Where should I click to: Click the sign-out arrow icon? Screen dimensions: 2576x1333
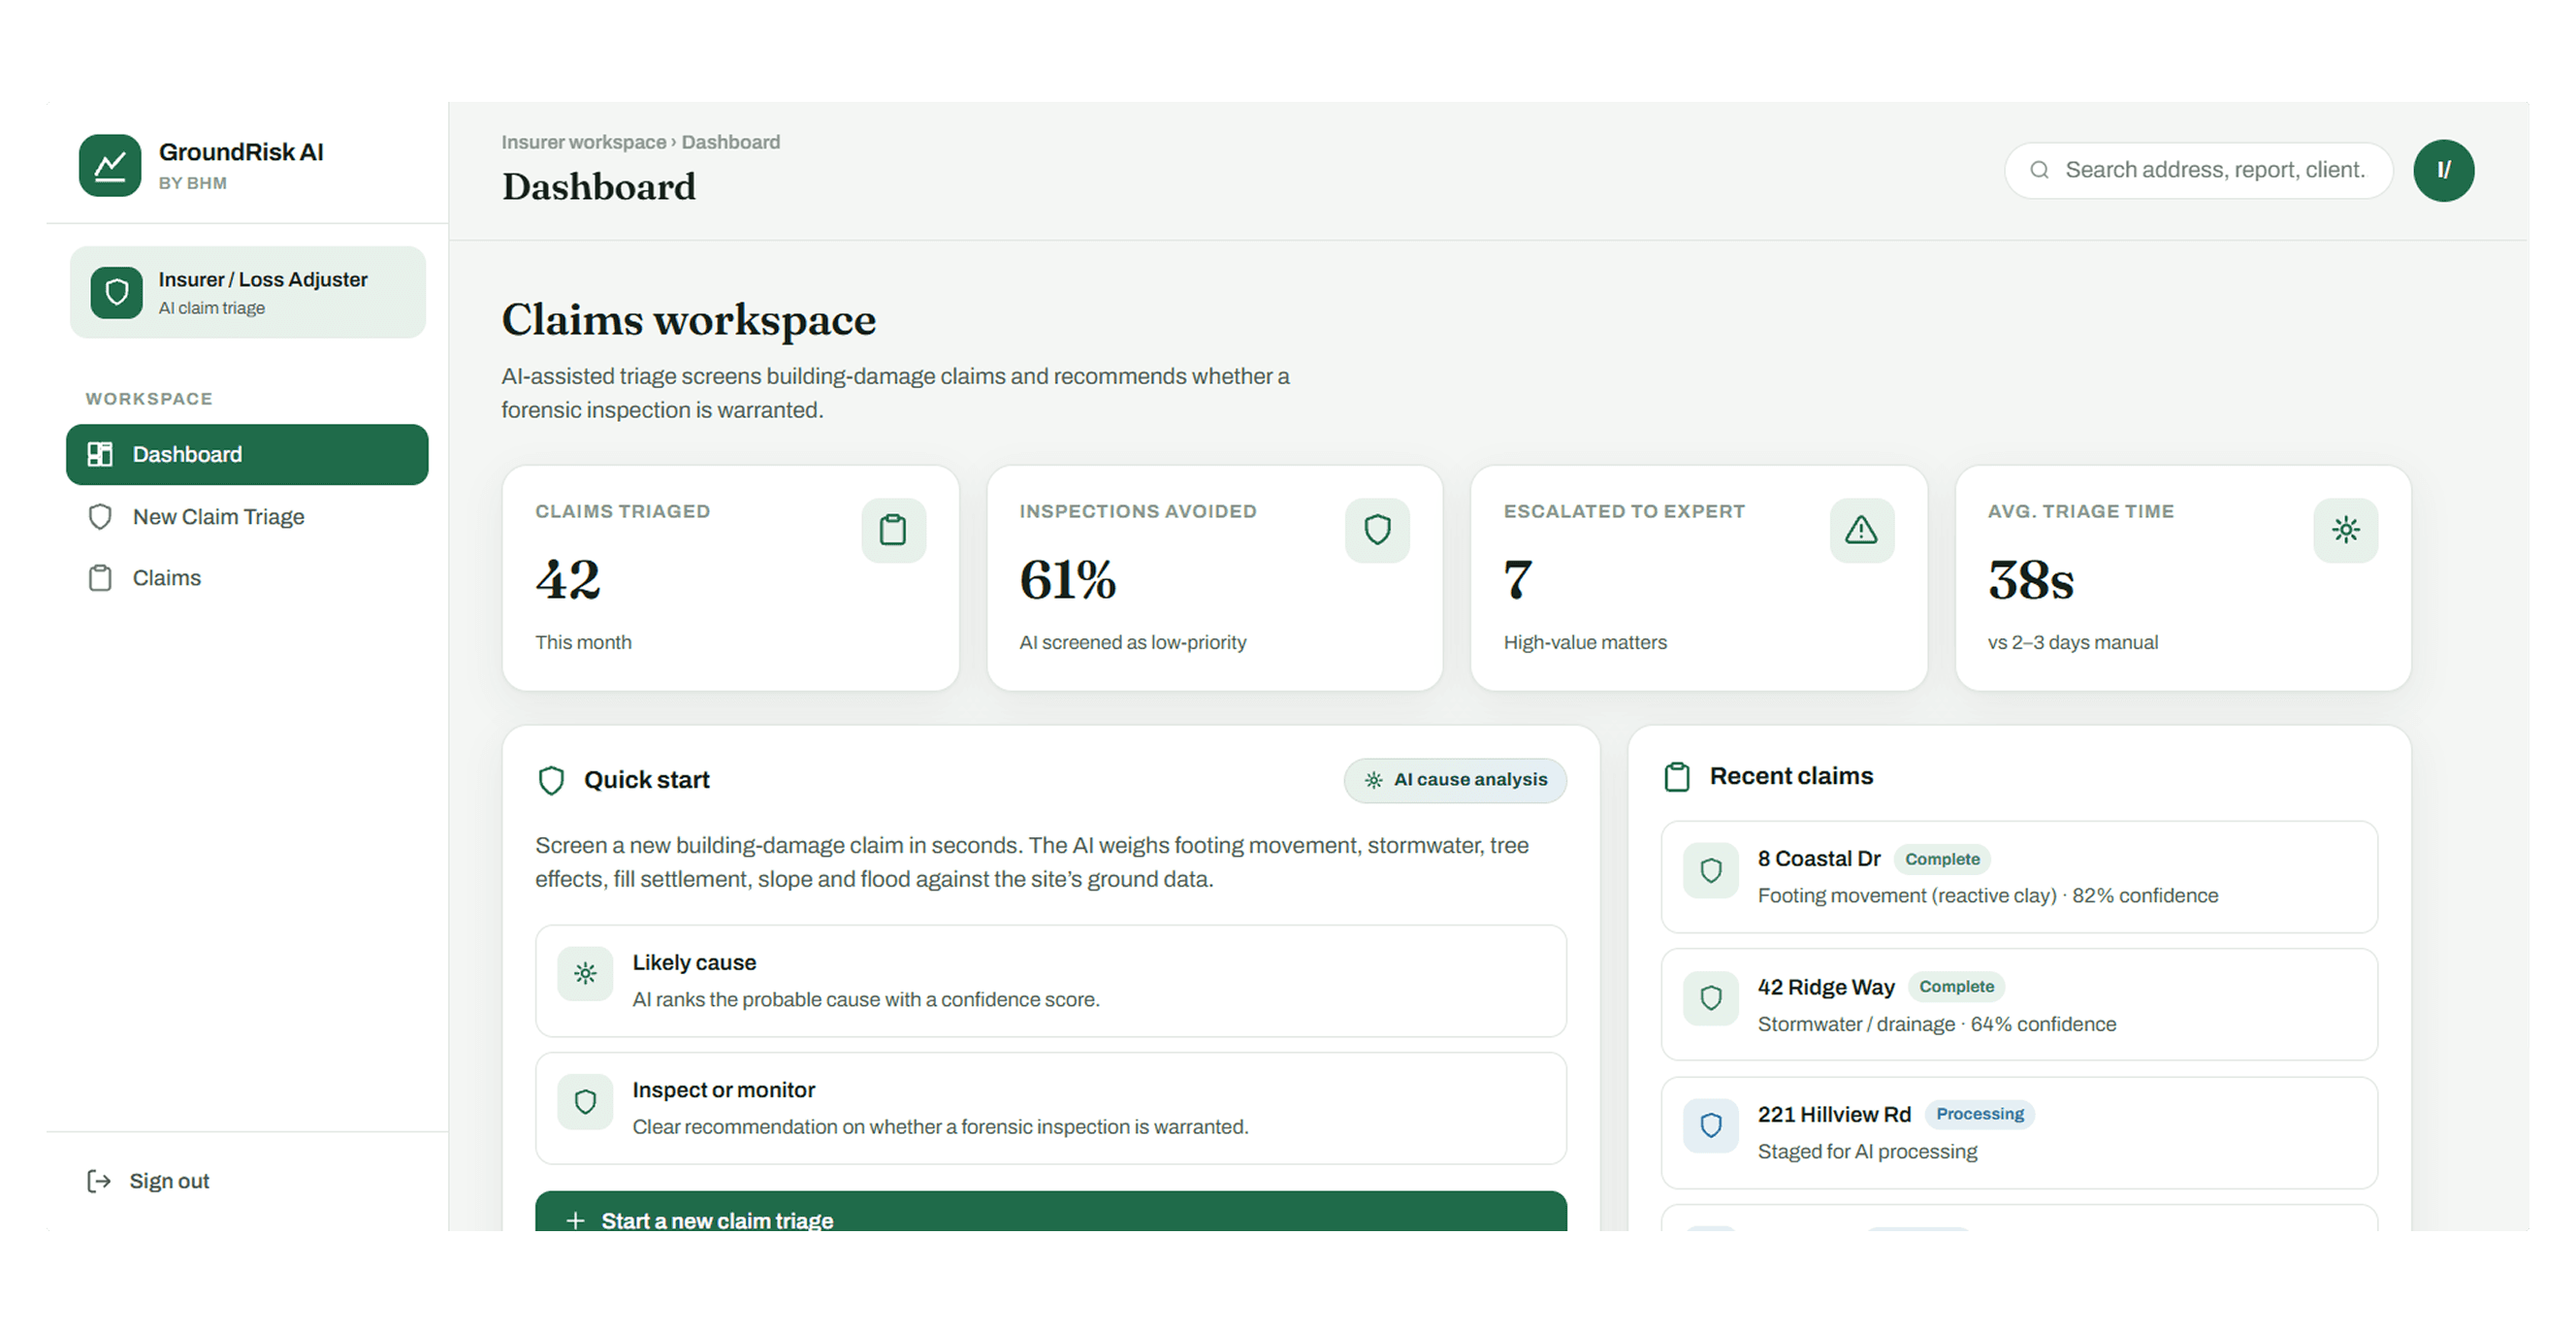click(x=99, y=1181)
